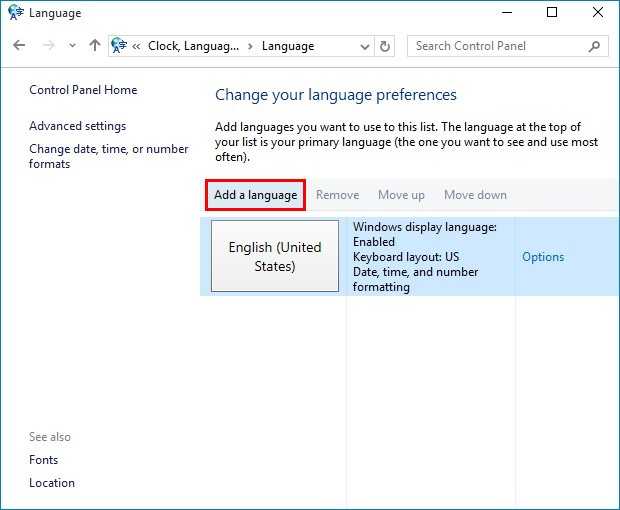This screenshot has width=620, height=510.
Task: Click the Forward navigation arrow
Action: click(48, 45)
